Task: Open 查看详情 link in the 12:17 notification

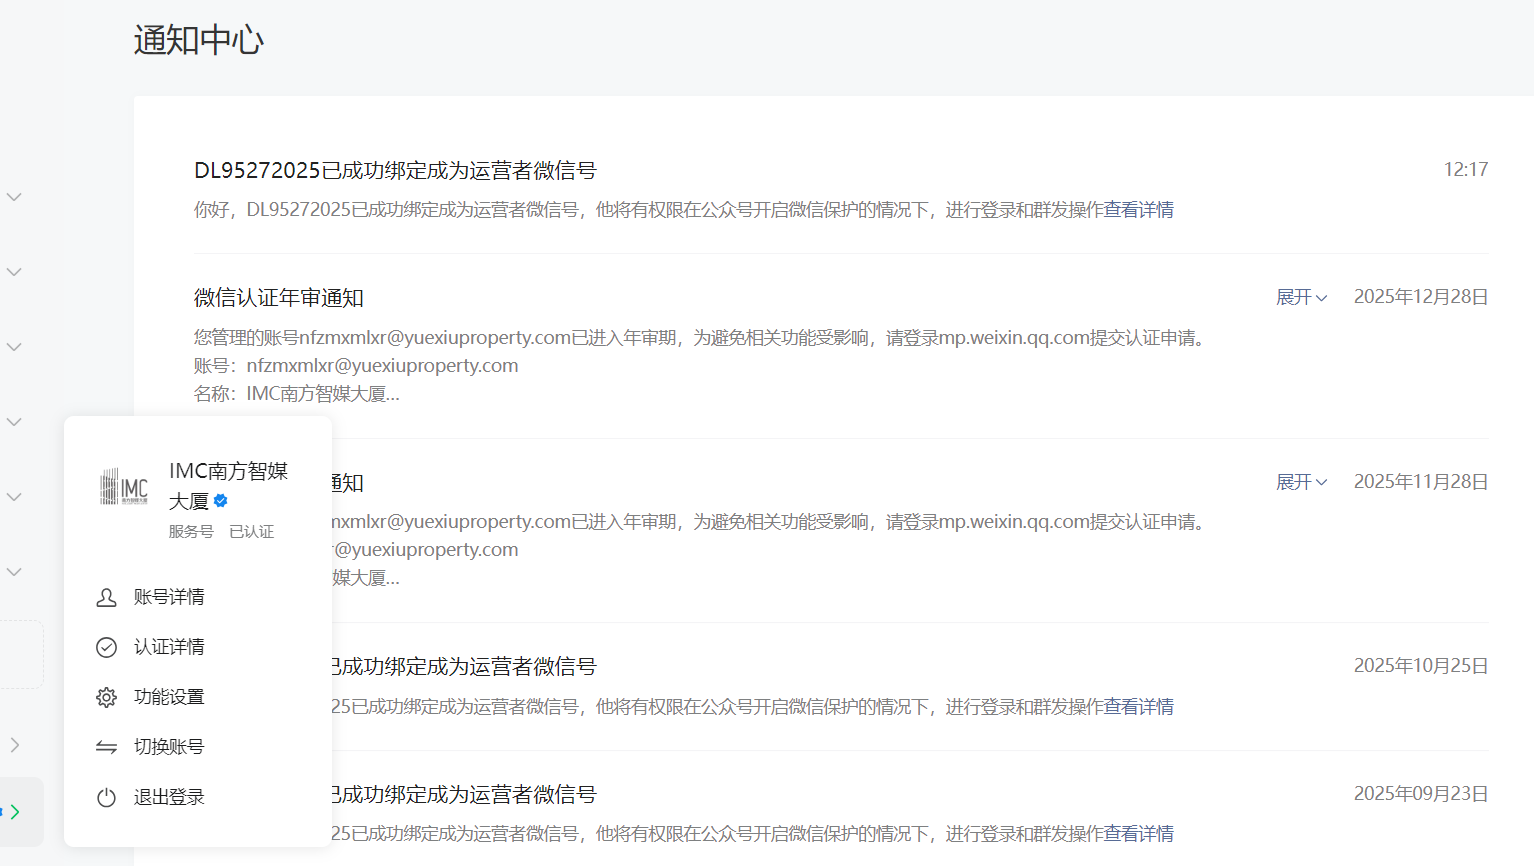Action: click(1139, 210)
